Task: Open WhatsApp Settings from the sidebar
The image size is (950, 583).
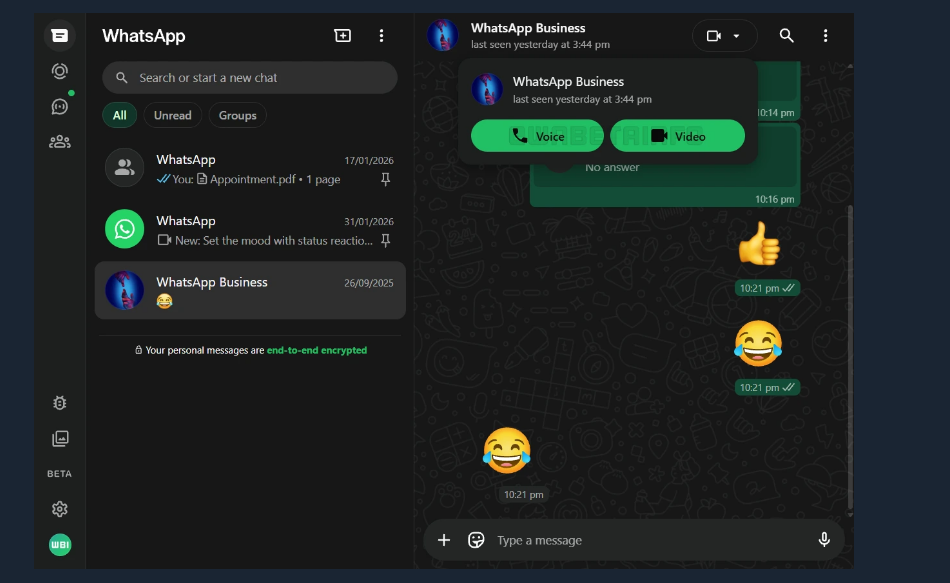Action: (59, 509)
